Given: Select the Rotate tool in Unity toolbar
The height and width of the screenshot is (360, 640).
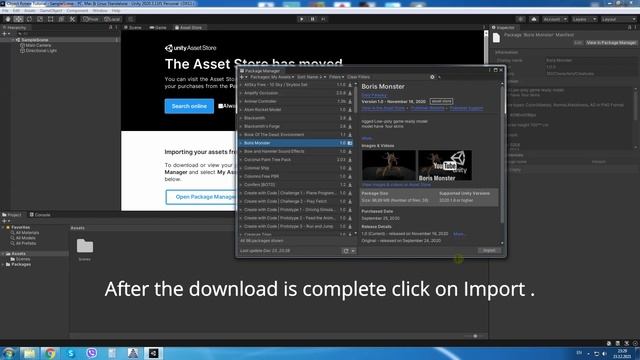Looking at the screenshot, I should 29,19.
